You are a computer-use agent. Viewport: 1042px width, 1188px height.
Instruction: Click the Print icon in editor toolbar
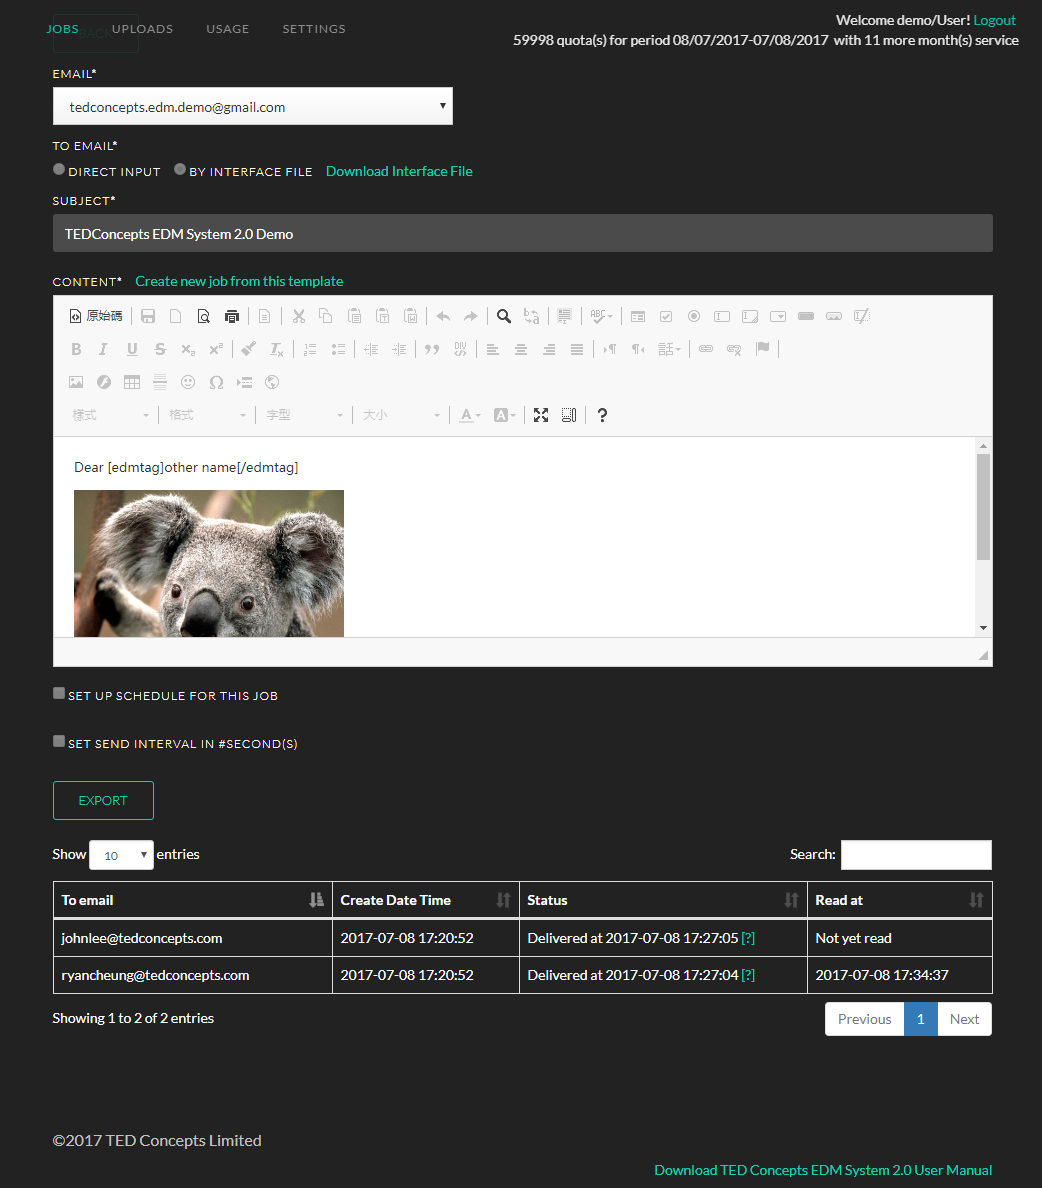(232, 316)
